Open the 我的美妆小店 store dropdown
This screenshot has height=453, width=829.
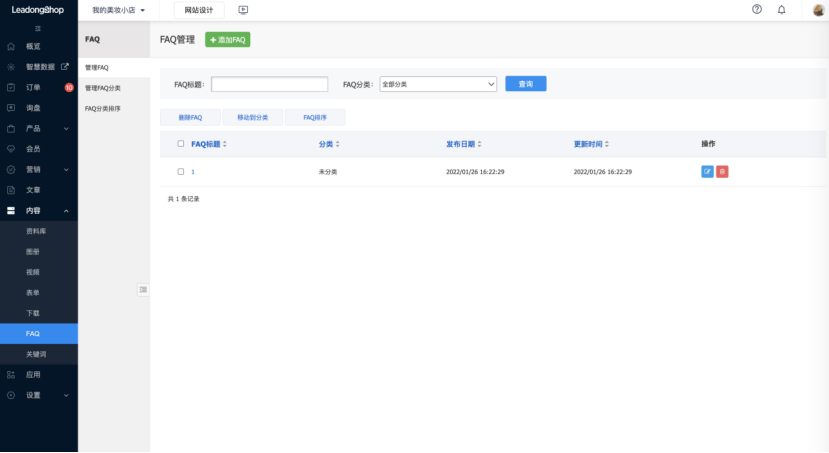point(118,10)
